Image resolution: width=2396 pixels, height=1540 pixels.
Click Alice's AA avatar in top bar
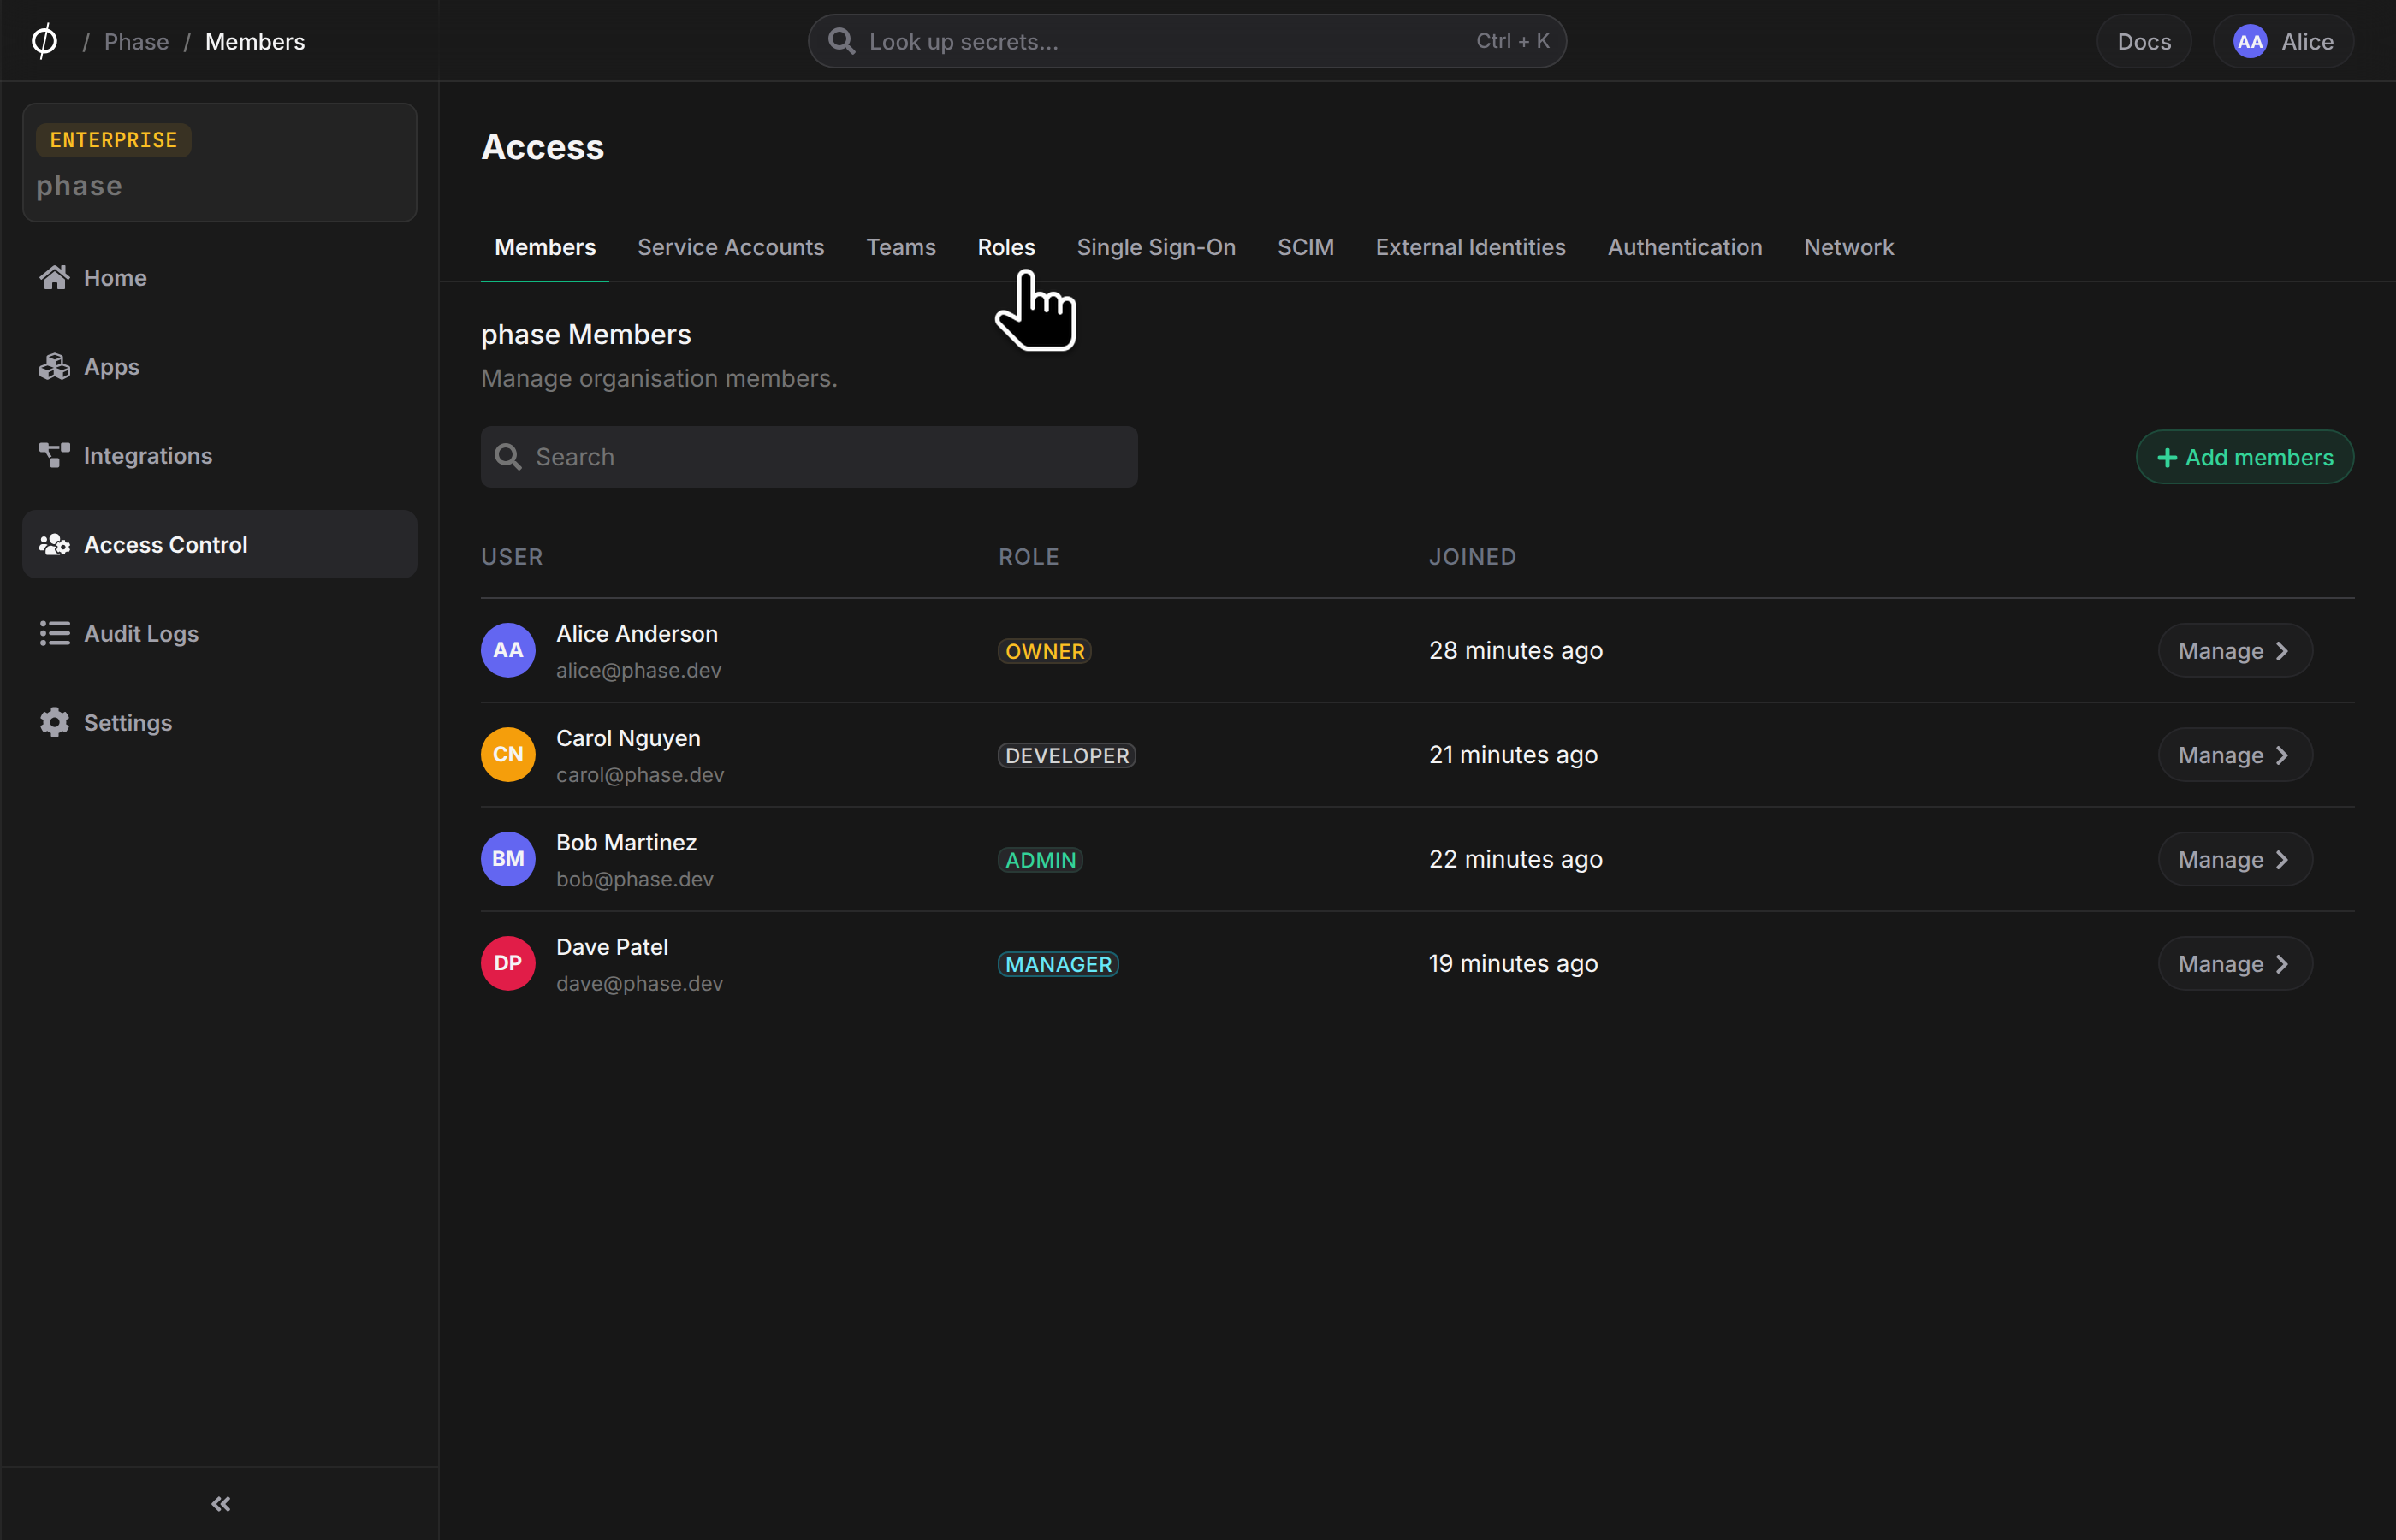click(x=2250, y=41)
